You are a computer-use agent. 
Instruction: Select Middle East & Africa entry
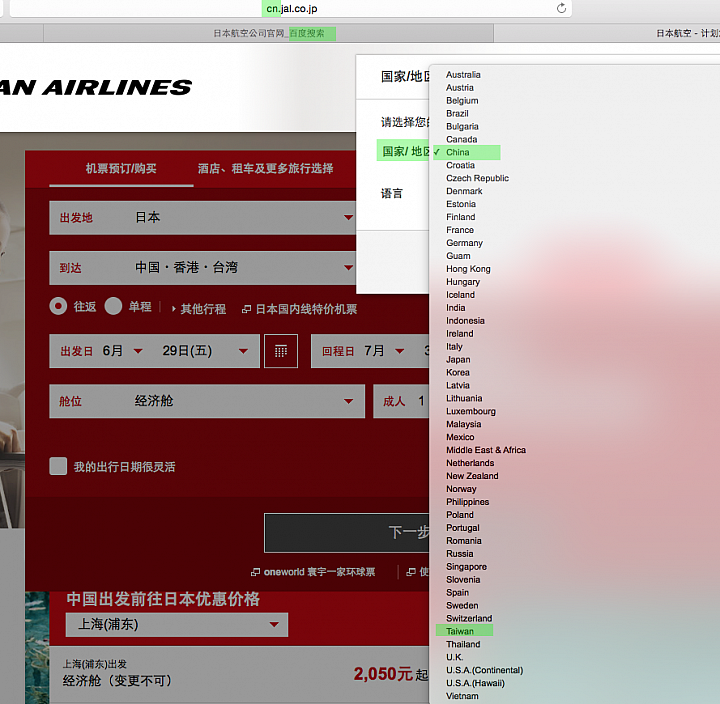[x=486, y=450]
